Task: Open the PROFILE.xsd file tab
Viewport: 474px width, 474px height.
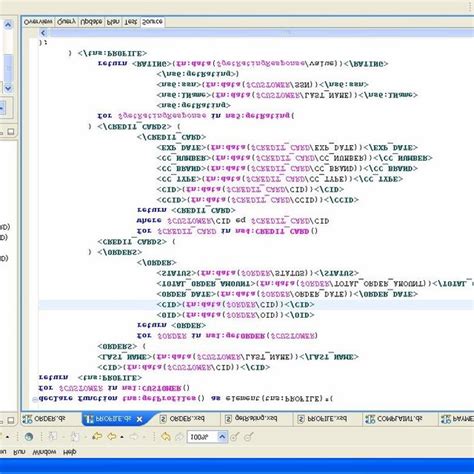Action: point(327,419)
